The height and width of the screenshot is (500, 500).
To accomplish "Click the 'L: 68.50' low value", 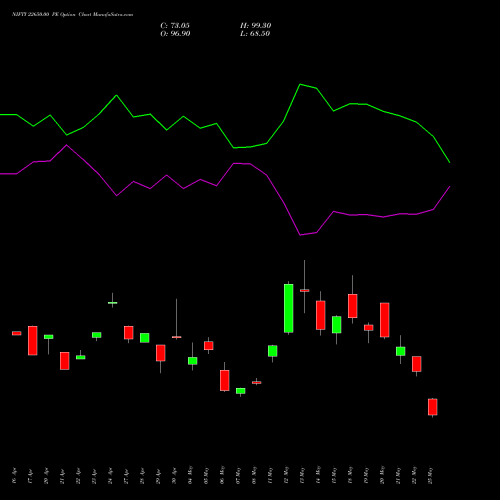I will pos(255,34).
